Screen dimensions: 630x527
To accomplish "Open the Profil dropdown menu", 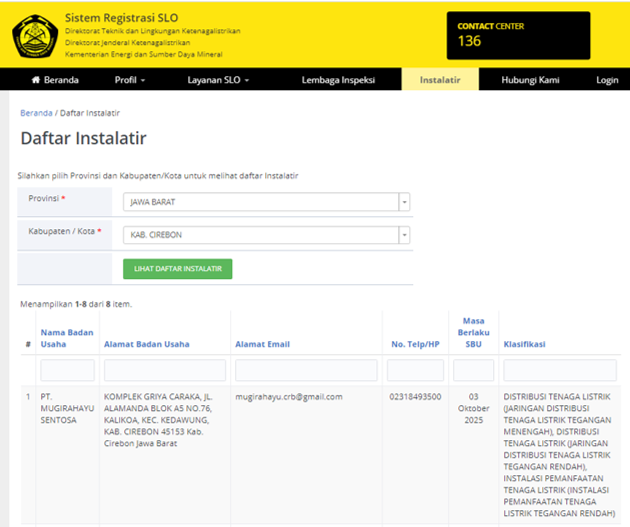I will (129, 80).
